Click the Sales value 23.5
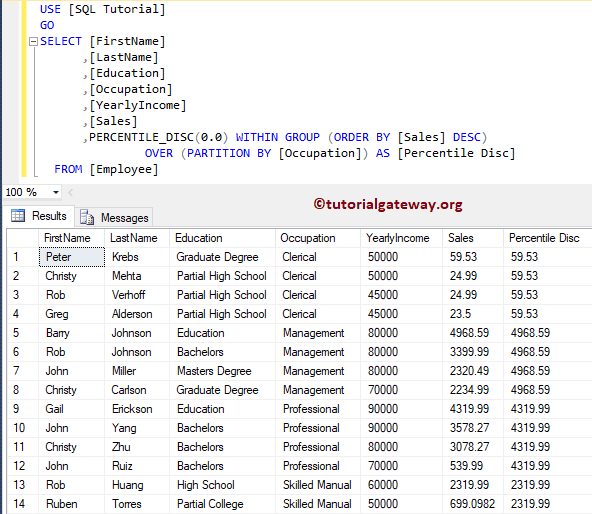Viewport: 592px width, 514px height. coord(473,314)
